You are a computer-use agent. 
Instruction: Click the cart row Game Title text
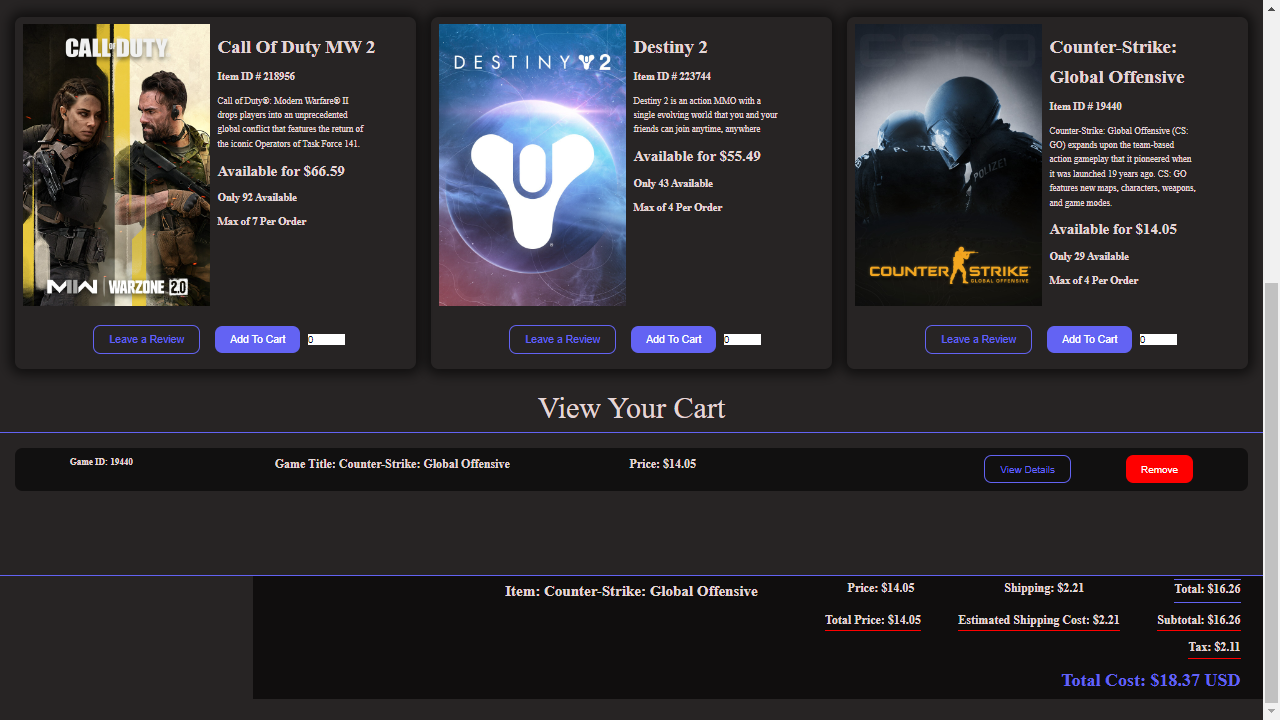pos(392,464)
